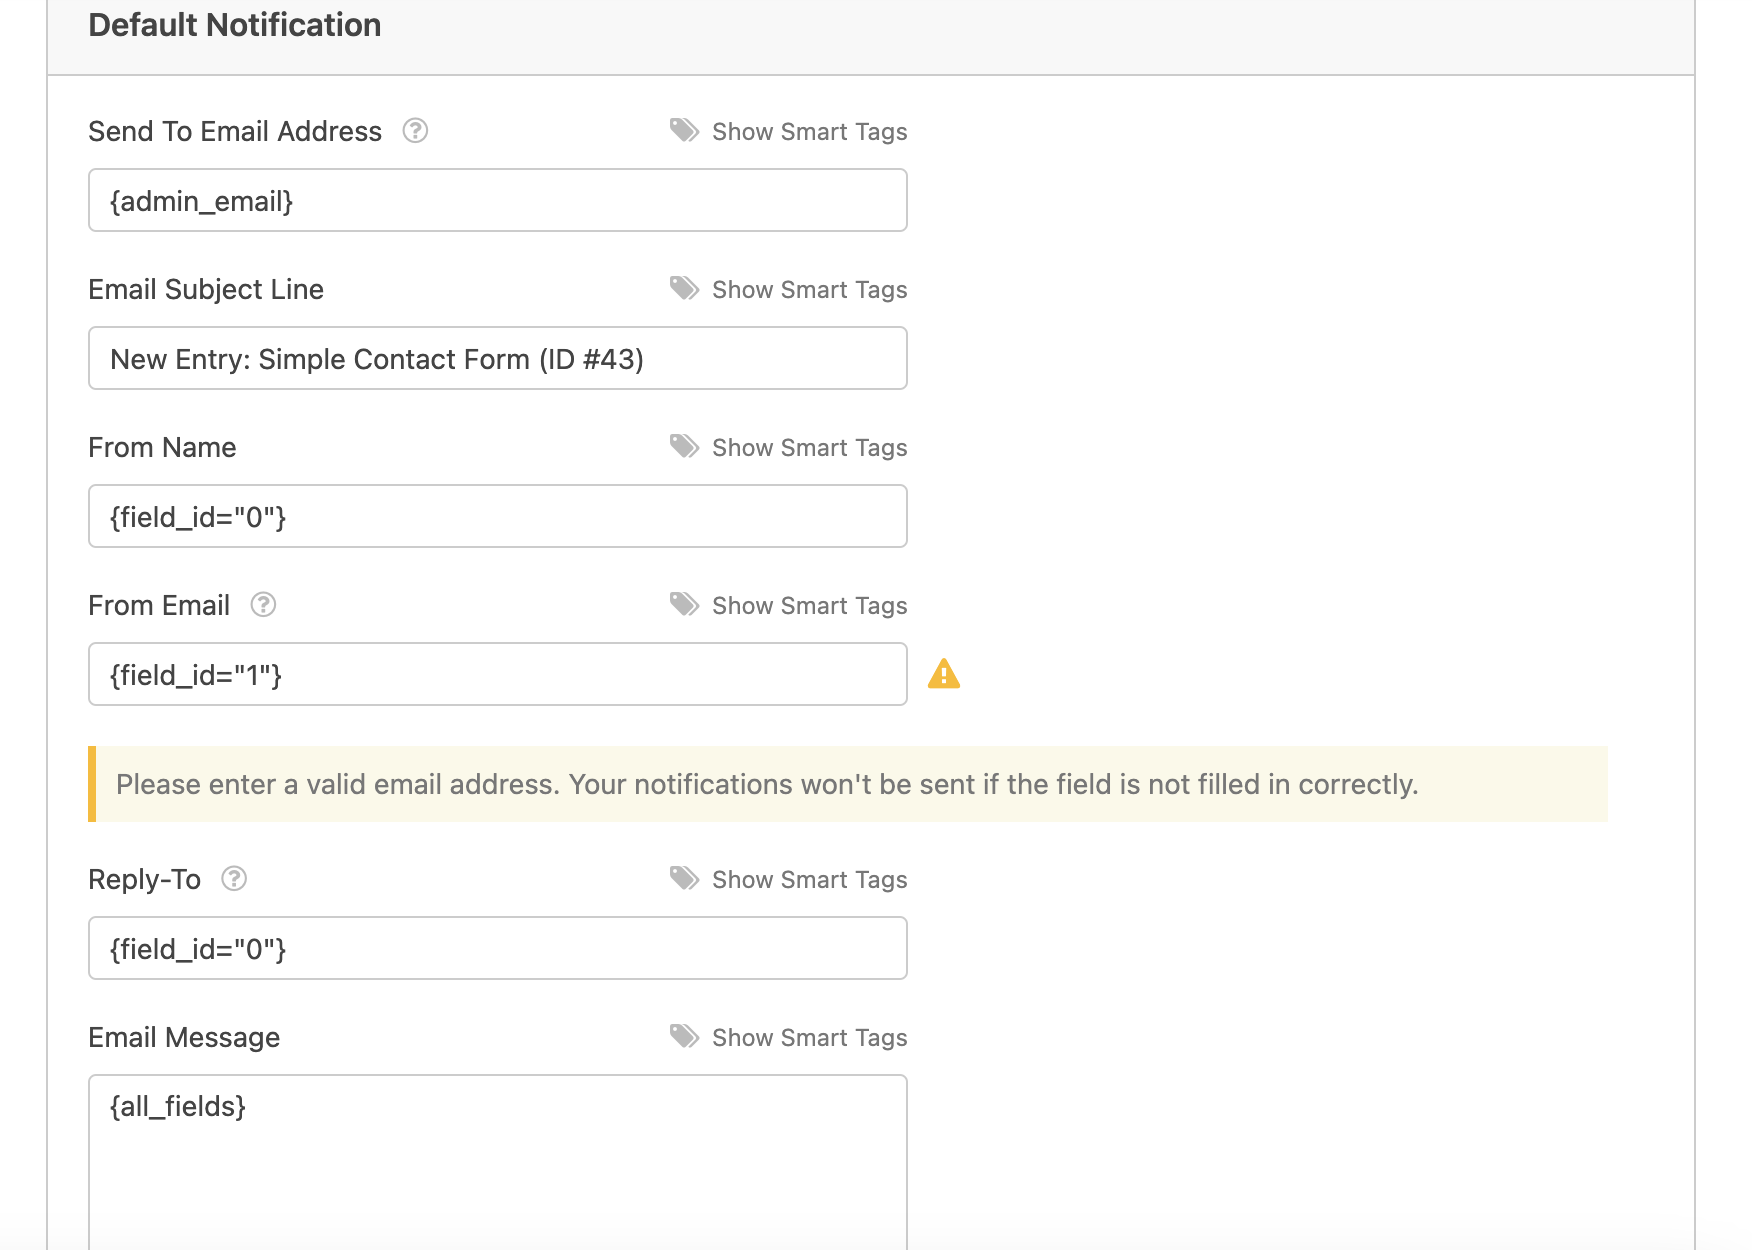Click the Reply-To label
1752x1250 pixels.
click(x=145, y=880)
